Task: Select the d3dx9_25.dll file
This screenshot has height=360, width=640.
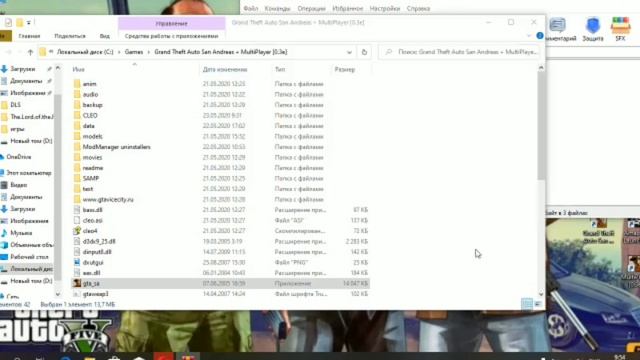Action: [x=99, y=242]
